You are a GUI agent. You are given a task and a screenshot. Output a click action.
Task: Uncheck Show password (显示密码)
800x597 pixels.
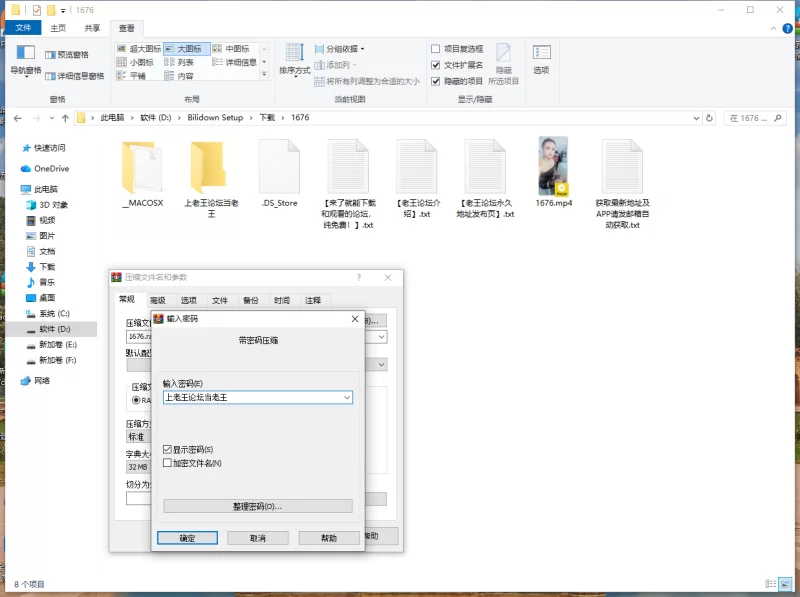pos(167,450)
